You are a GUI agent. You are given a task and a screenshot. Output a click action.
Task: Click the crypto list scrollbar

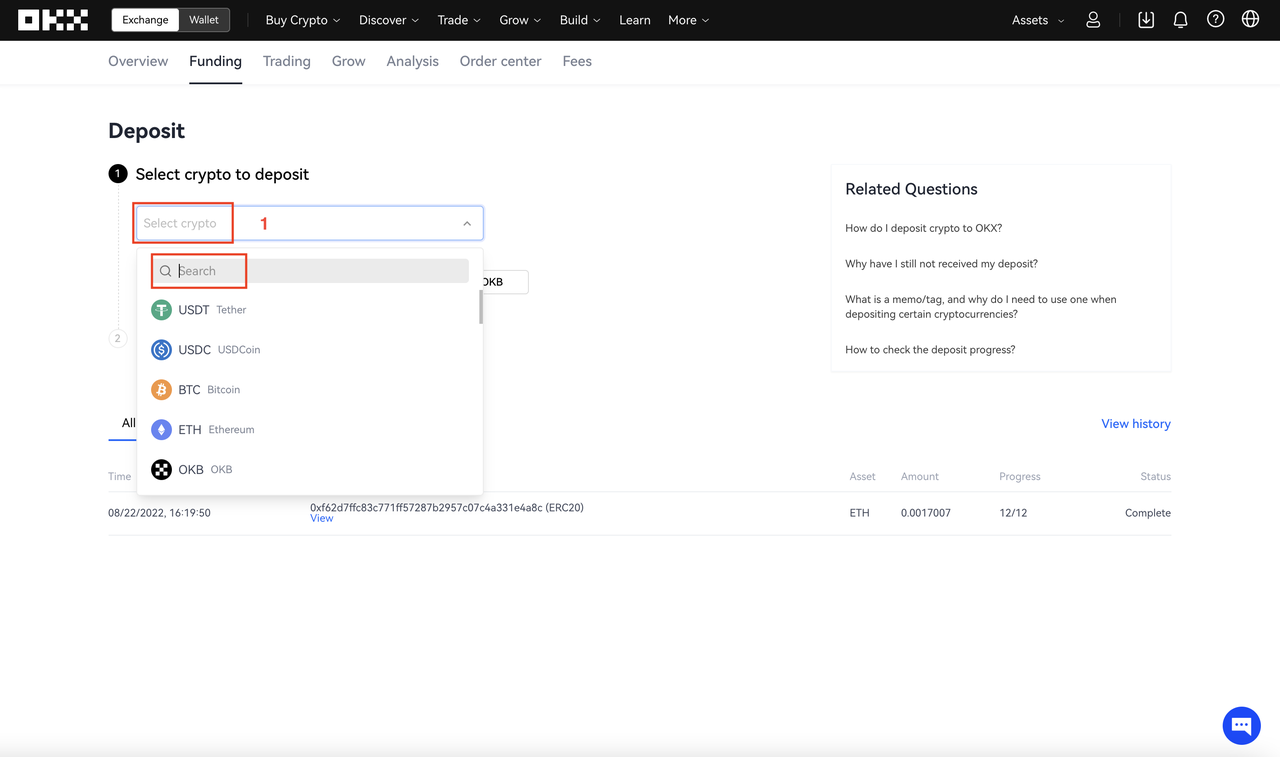click(481, 308)
